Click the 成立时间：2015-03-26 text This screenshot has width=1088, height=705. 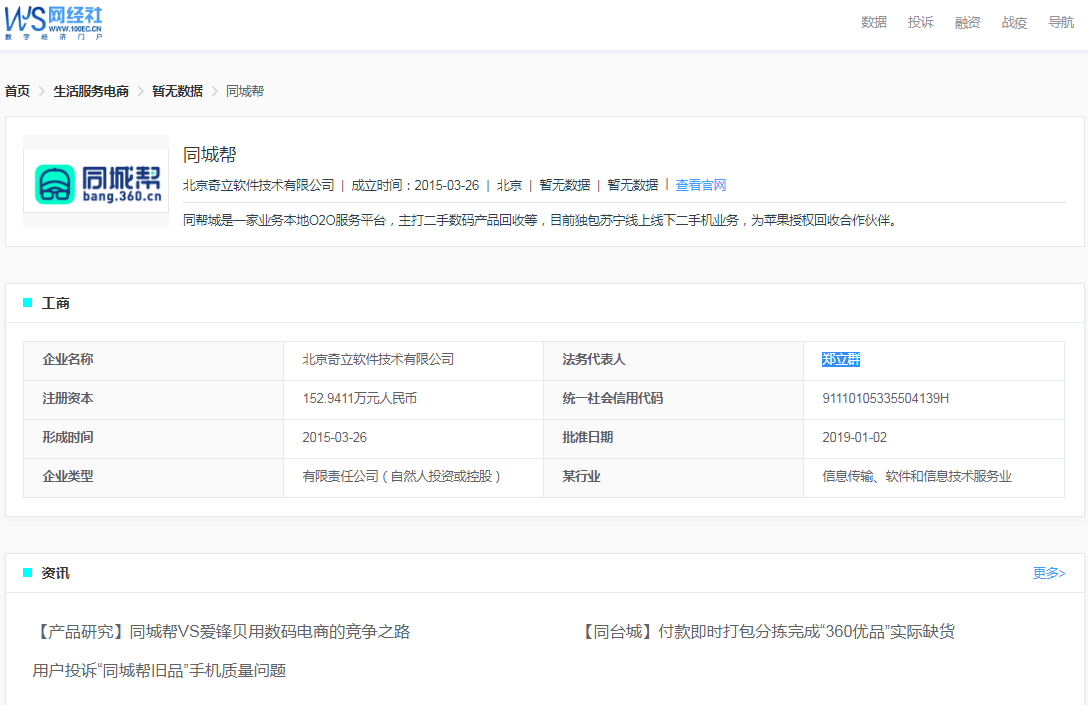point(415,185)
